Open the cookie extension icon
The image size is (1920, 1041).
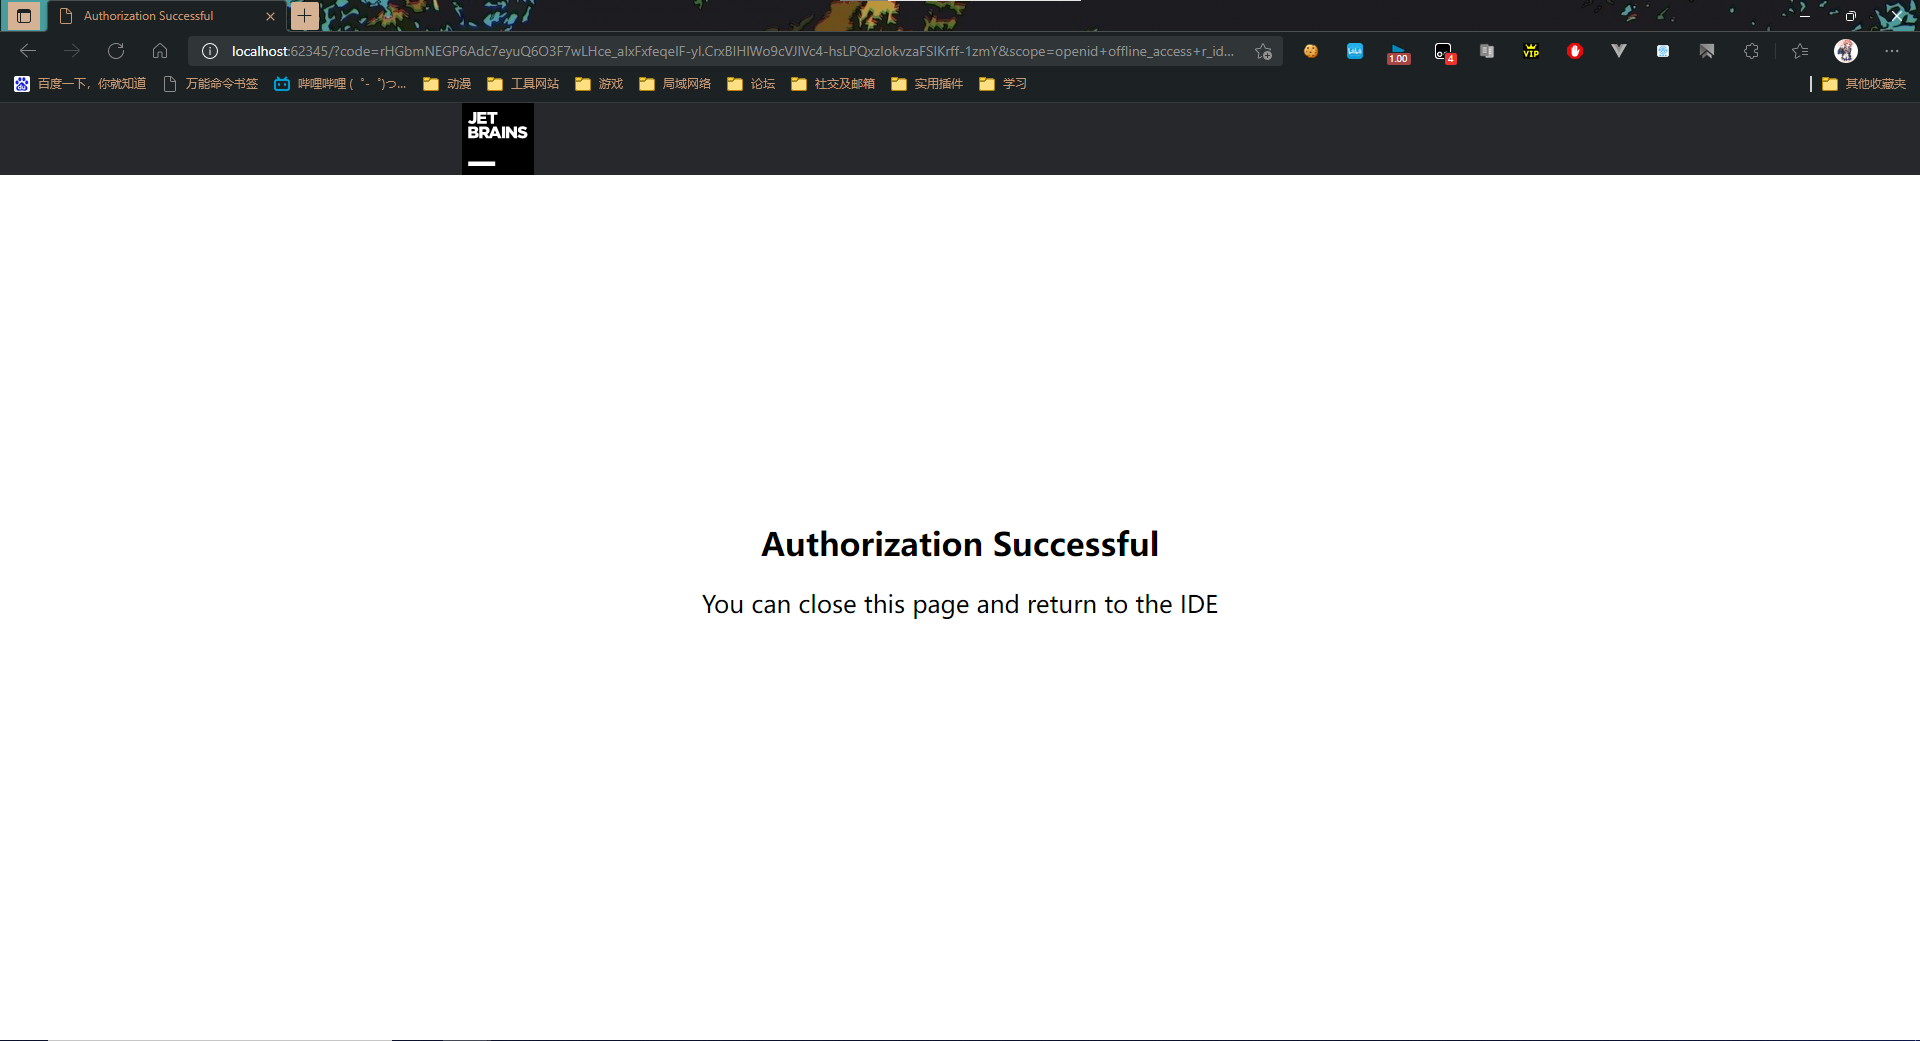[1310, 51]
